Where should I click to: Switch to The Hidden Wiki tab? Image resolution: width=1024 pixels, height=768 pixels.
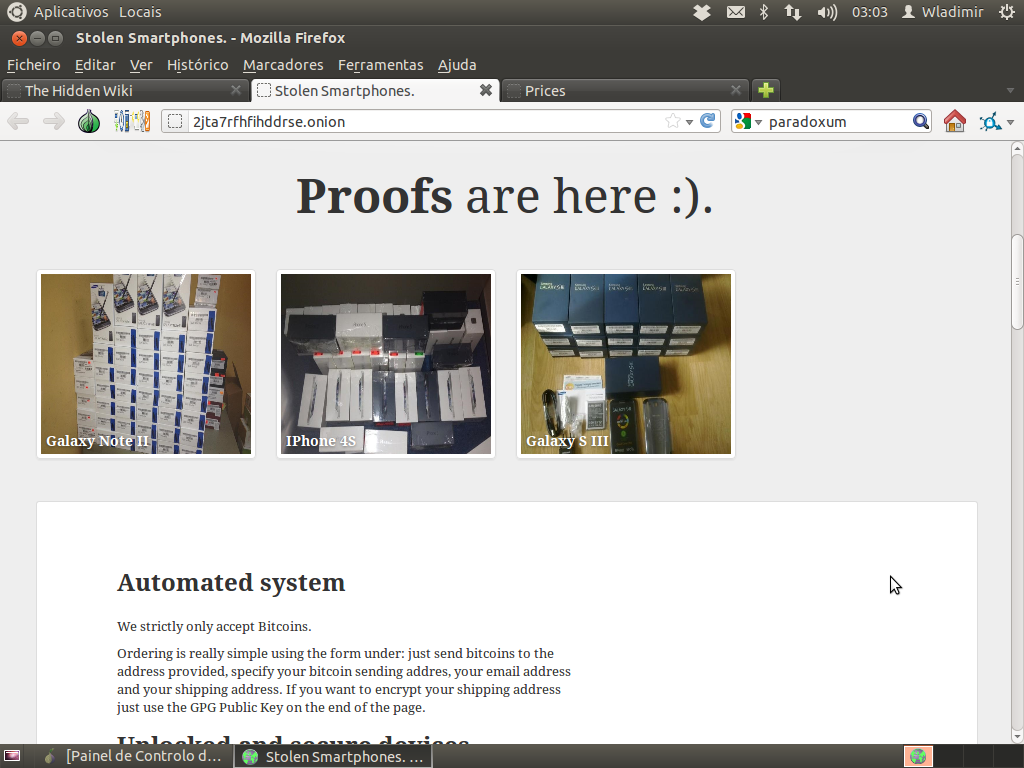(x=125, y=91)
